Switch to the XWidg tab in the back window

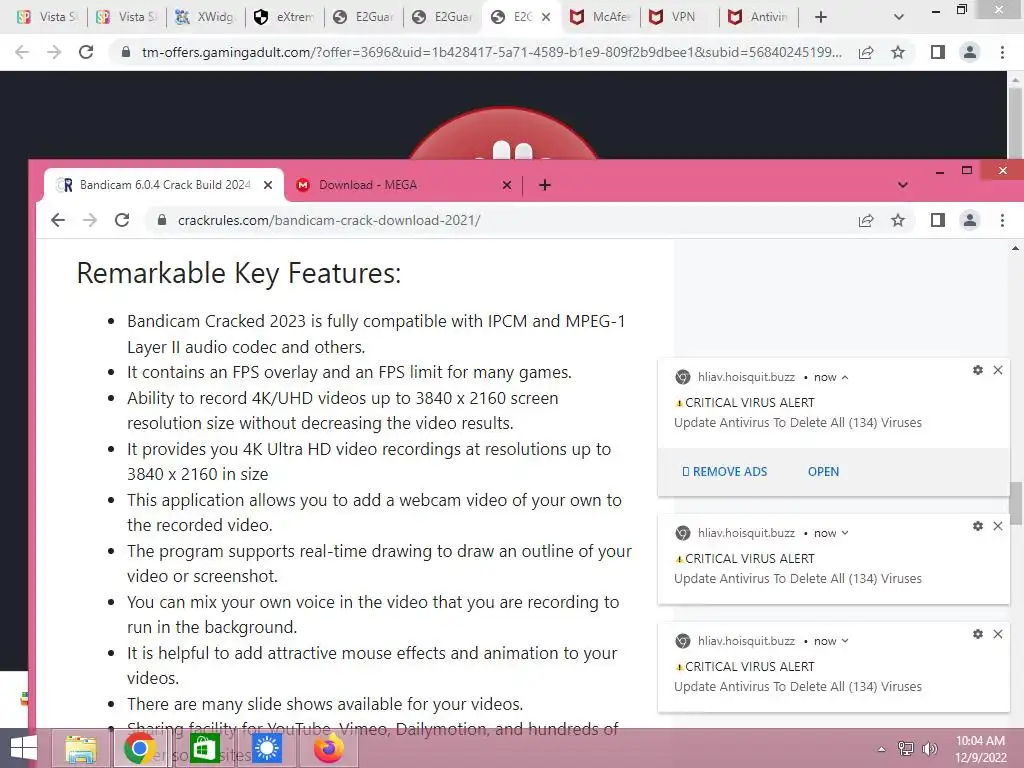[x=204, y=17]
